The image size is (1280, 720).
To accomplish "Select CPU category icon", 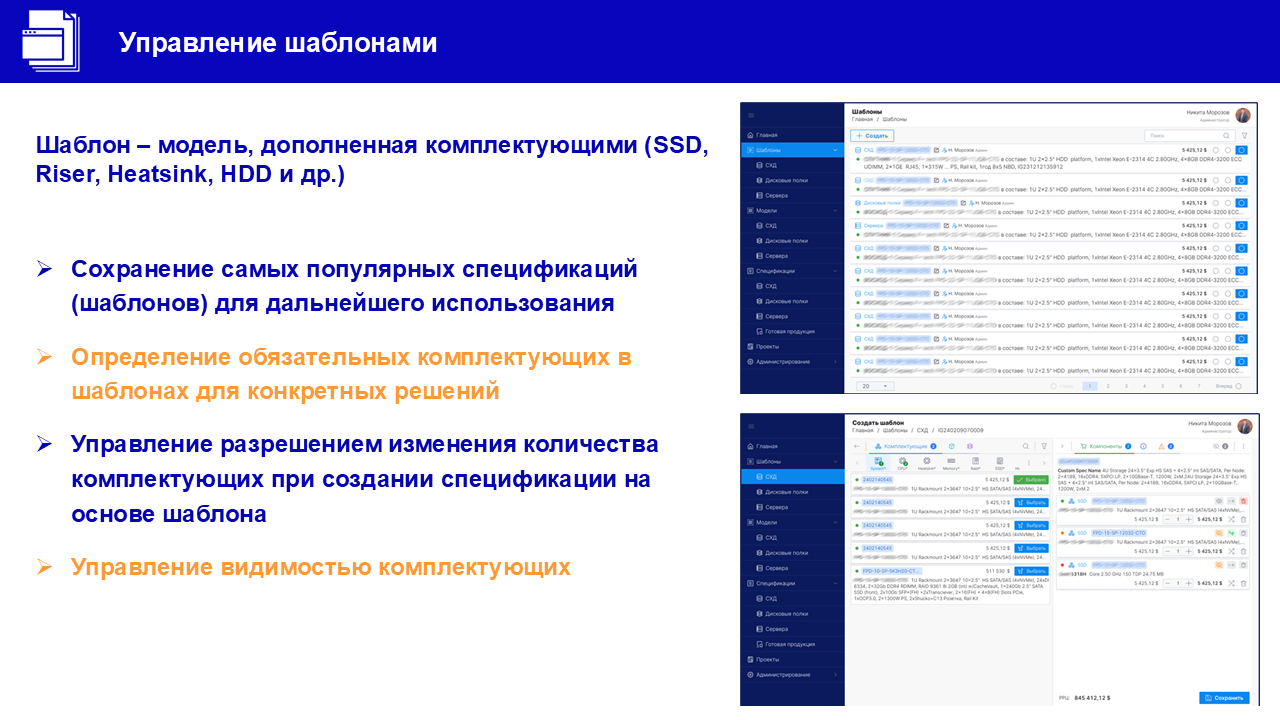I will (902, 463).
